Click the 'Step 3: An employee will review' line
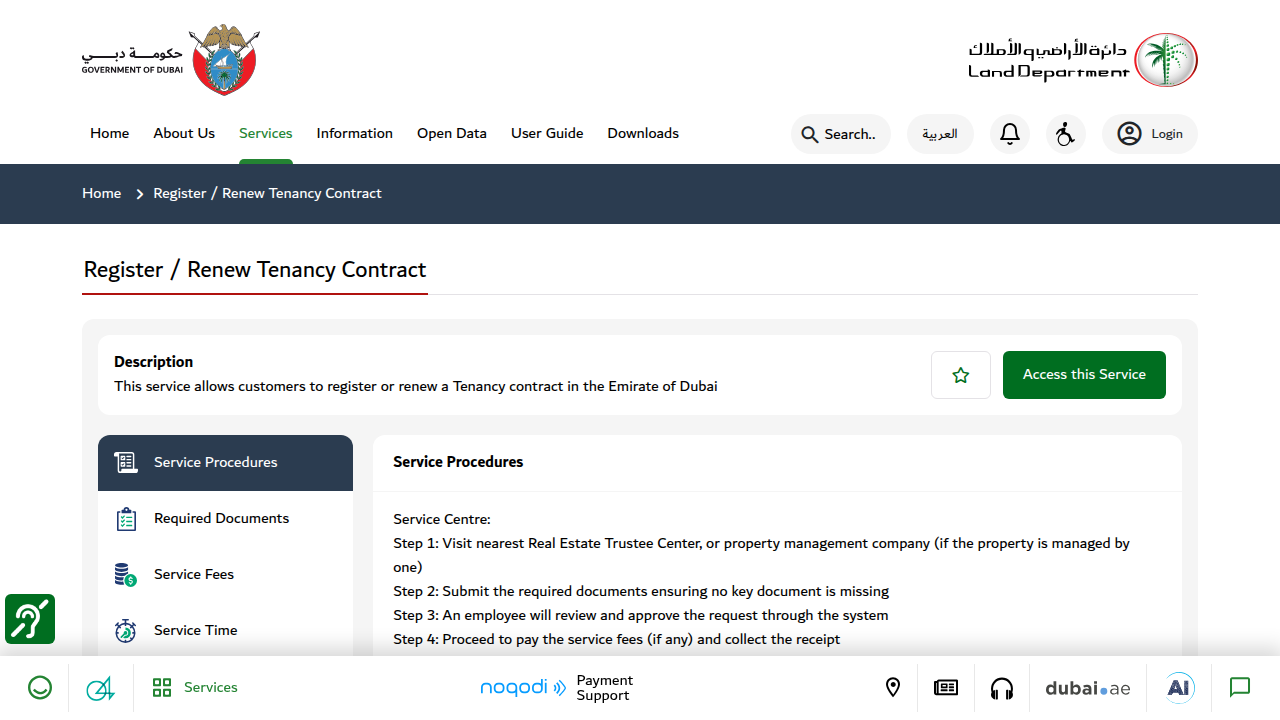The height and width of the screenshot is (720, 1280). tap(641, 615)
